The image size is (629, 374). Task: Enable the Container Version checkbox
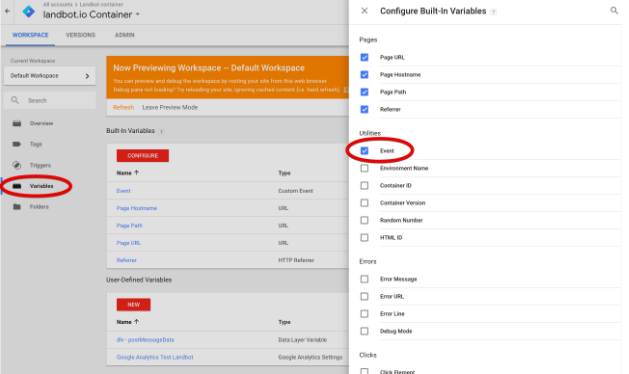pos(364,203)
